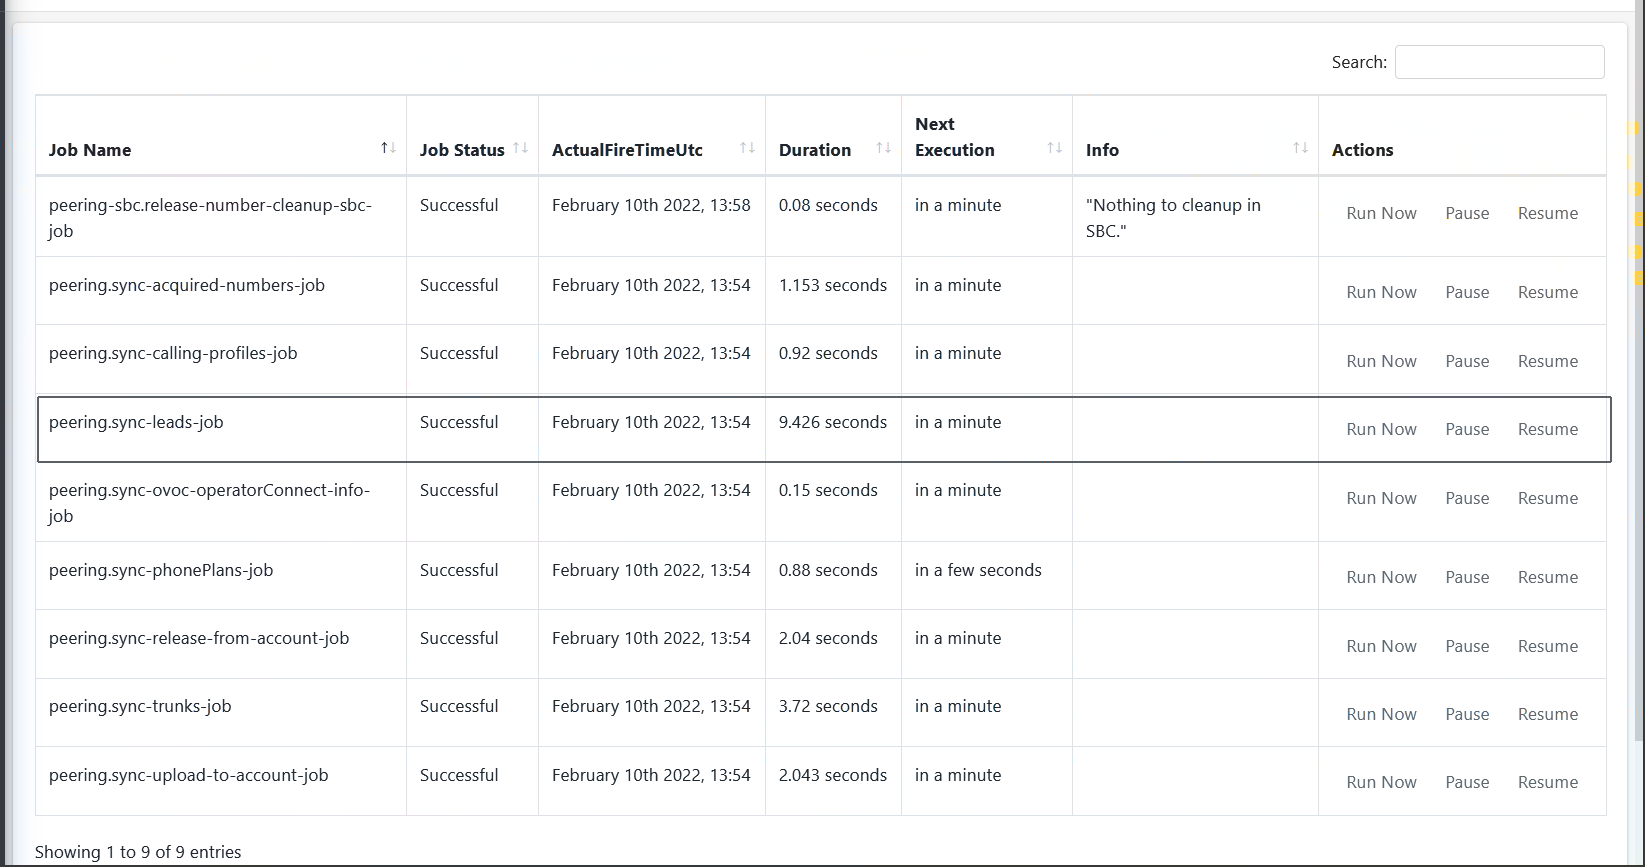Click the February 10th 2022, 13:58 cell
The image size is (1645, 867).
point(651,205)
